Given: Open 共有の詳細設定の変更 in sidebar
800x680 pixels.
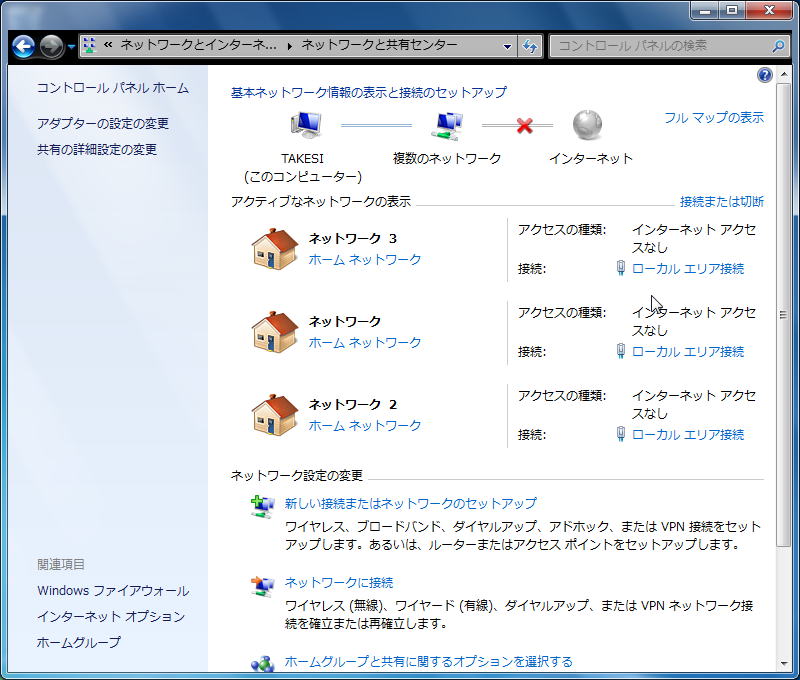Looking at the screenshot, I should coord(97,149).
